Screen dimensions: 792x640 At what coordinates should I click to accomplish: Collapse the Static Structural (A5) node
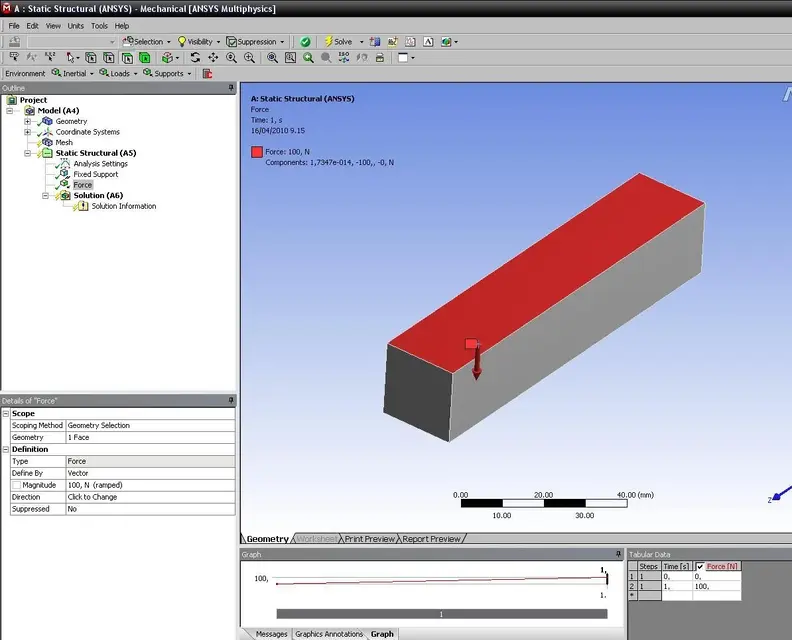27,153
